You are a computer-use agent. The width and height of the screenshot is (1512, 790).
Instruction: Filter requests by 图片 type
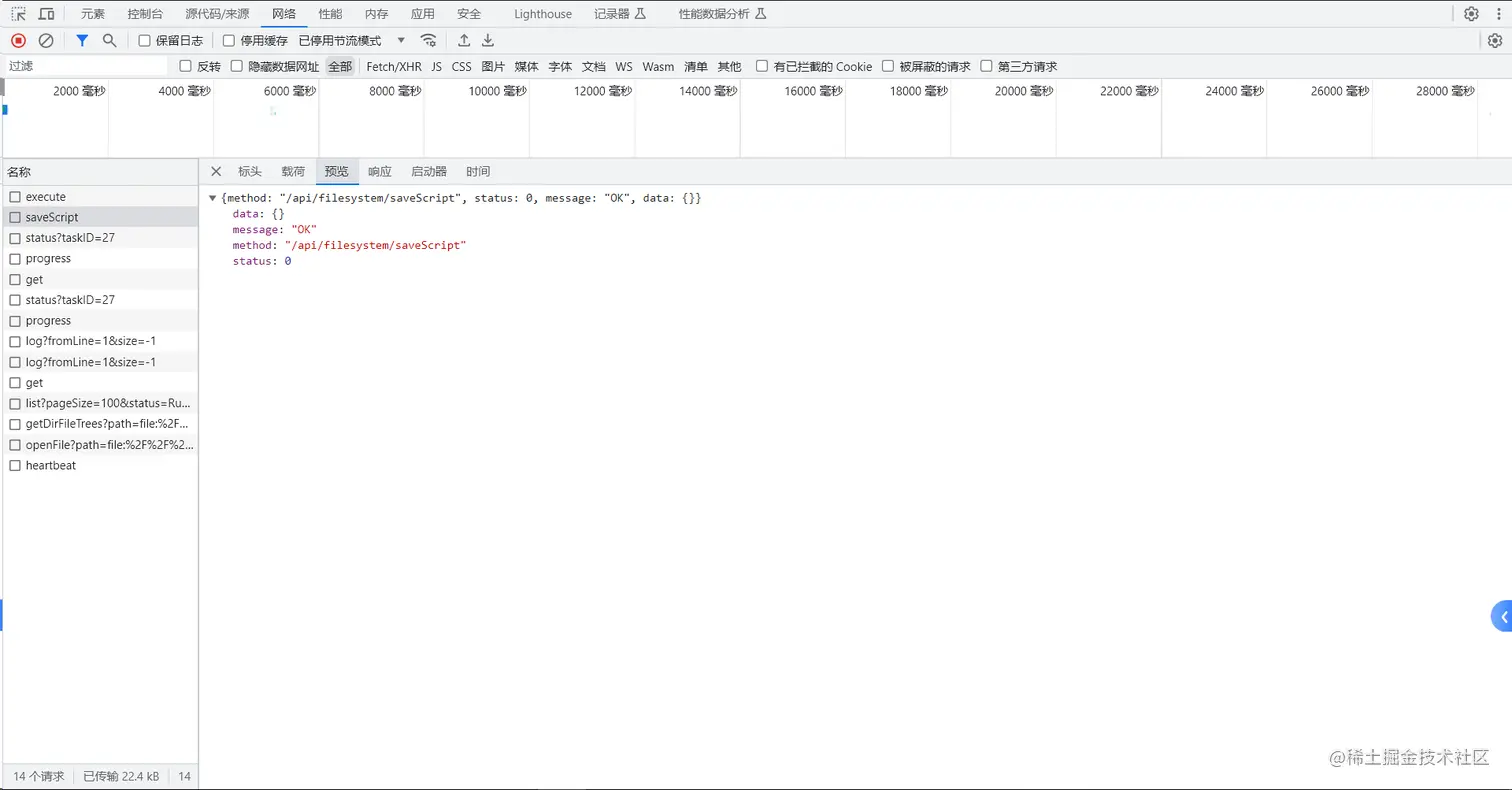(493, 67)
